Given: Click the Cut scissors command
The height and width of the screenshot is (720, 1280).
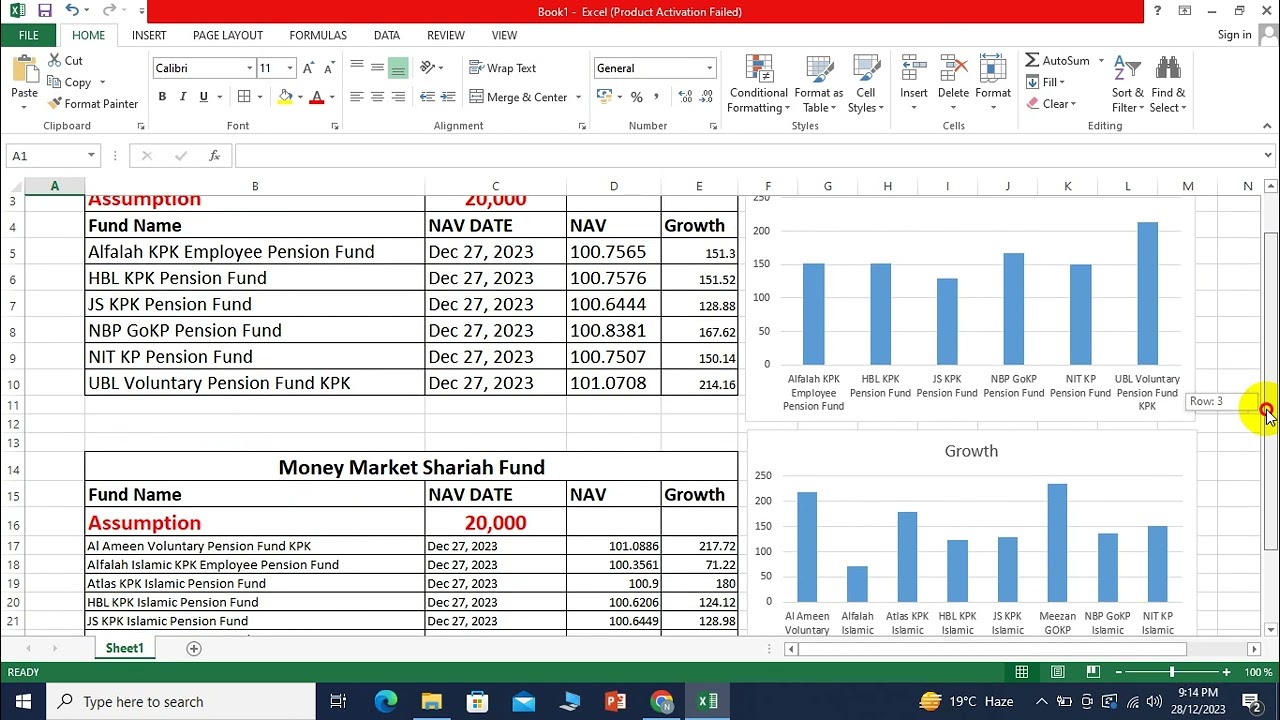Looking at the screenshot, I should click(x=66, y=61).
